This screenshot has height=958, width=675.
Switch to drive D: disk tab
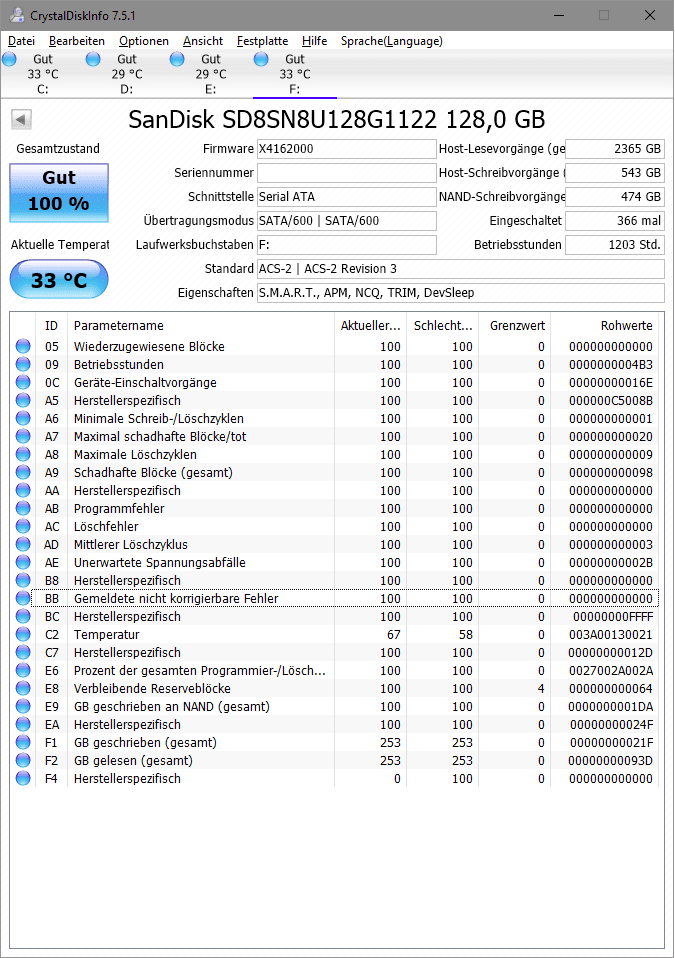[126, 74]
